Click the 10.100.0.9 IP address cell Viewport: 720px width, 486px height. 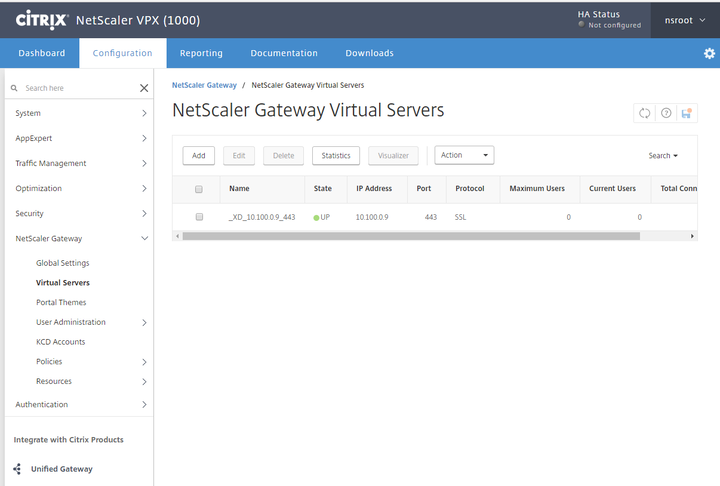[x=372, y=217]
